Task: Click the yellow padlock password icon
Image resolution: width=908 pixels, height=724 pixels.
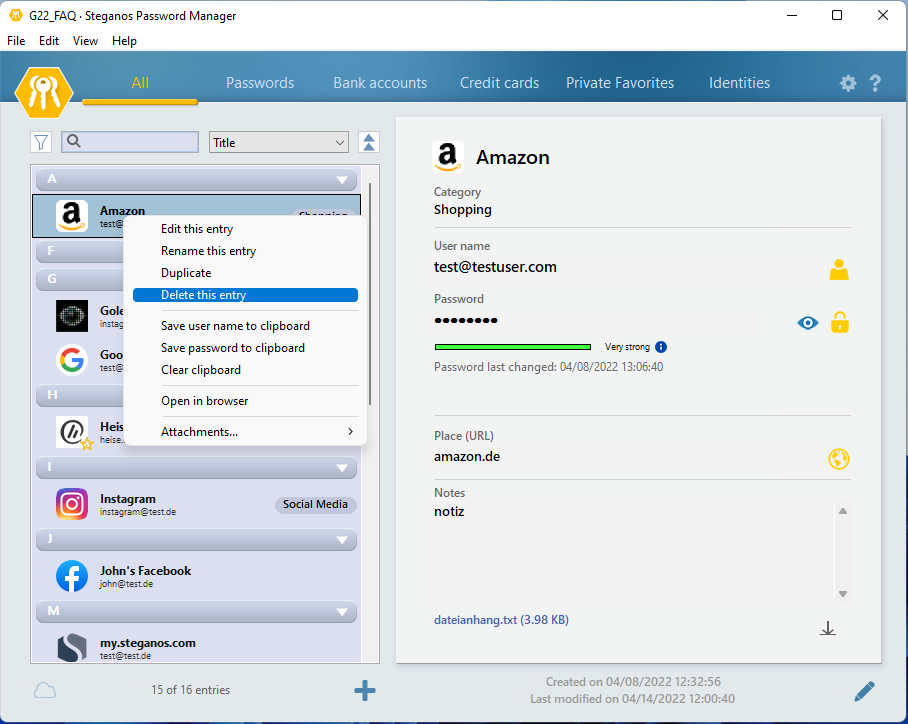Action: point(840,322)
